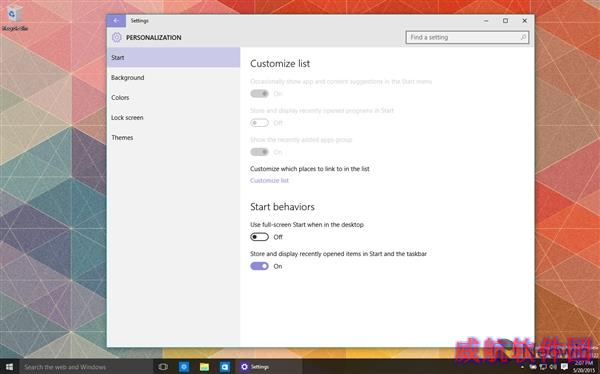600x374 pixels.
Task: Click the Customize list heading
Action: [x=280, y=64]
